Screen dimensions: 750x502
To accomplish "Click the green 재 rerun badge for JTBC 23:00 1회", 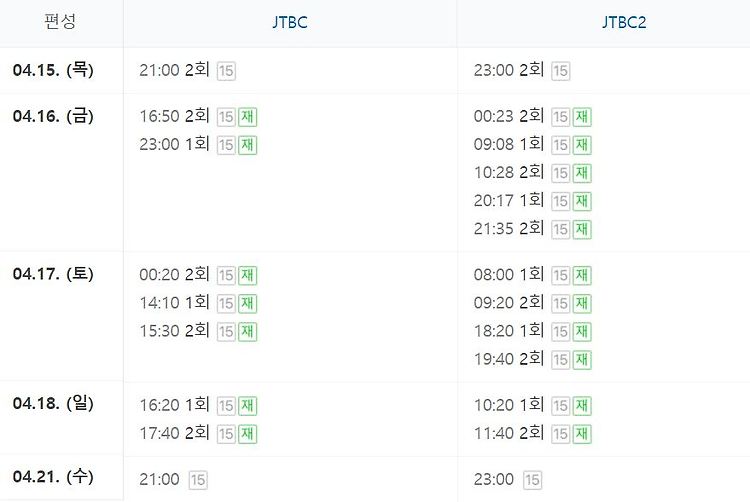I will 247,145.
